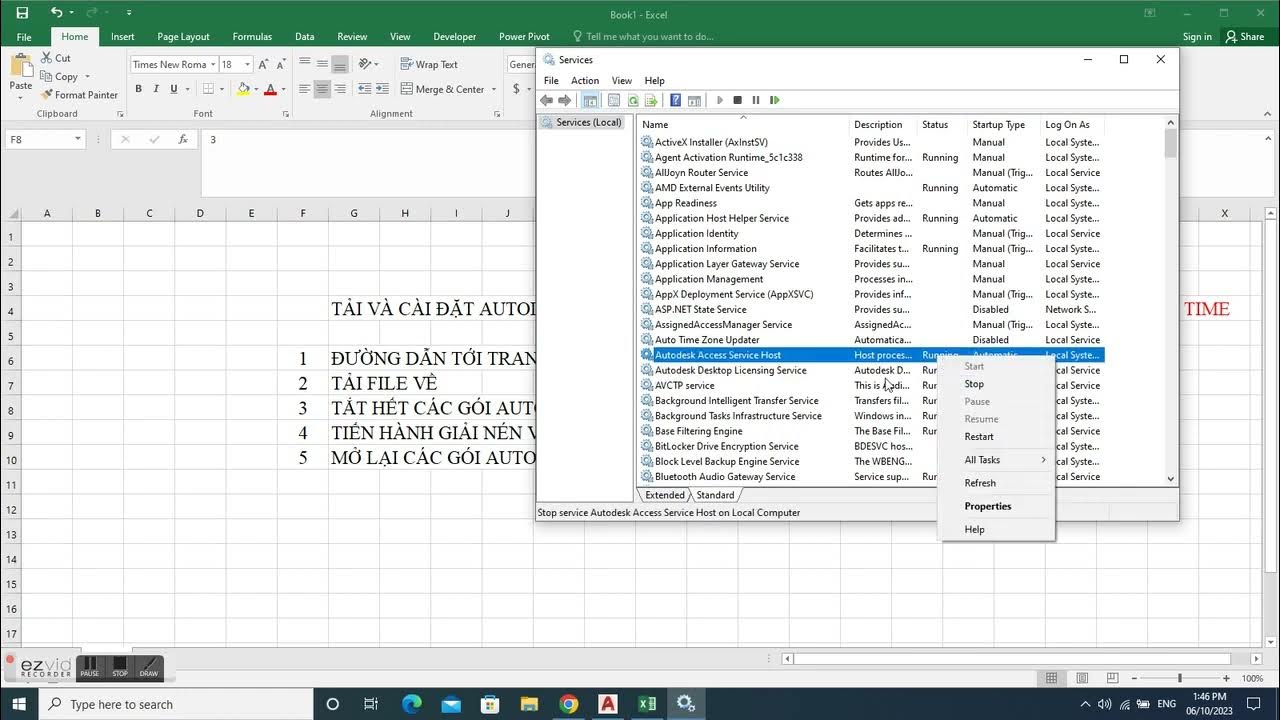The height and width of the screenshot is (720, 1280).
Task: Click Save icon in Excel title bar
Action: pyautogui.click(x=22, y=13)
